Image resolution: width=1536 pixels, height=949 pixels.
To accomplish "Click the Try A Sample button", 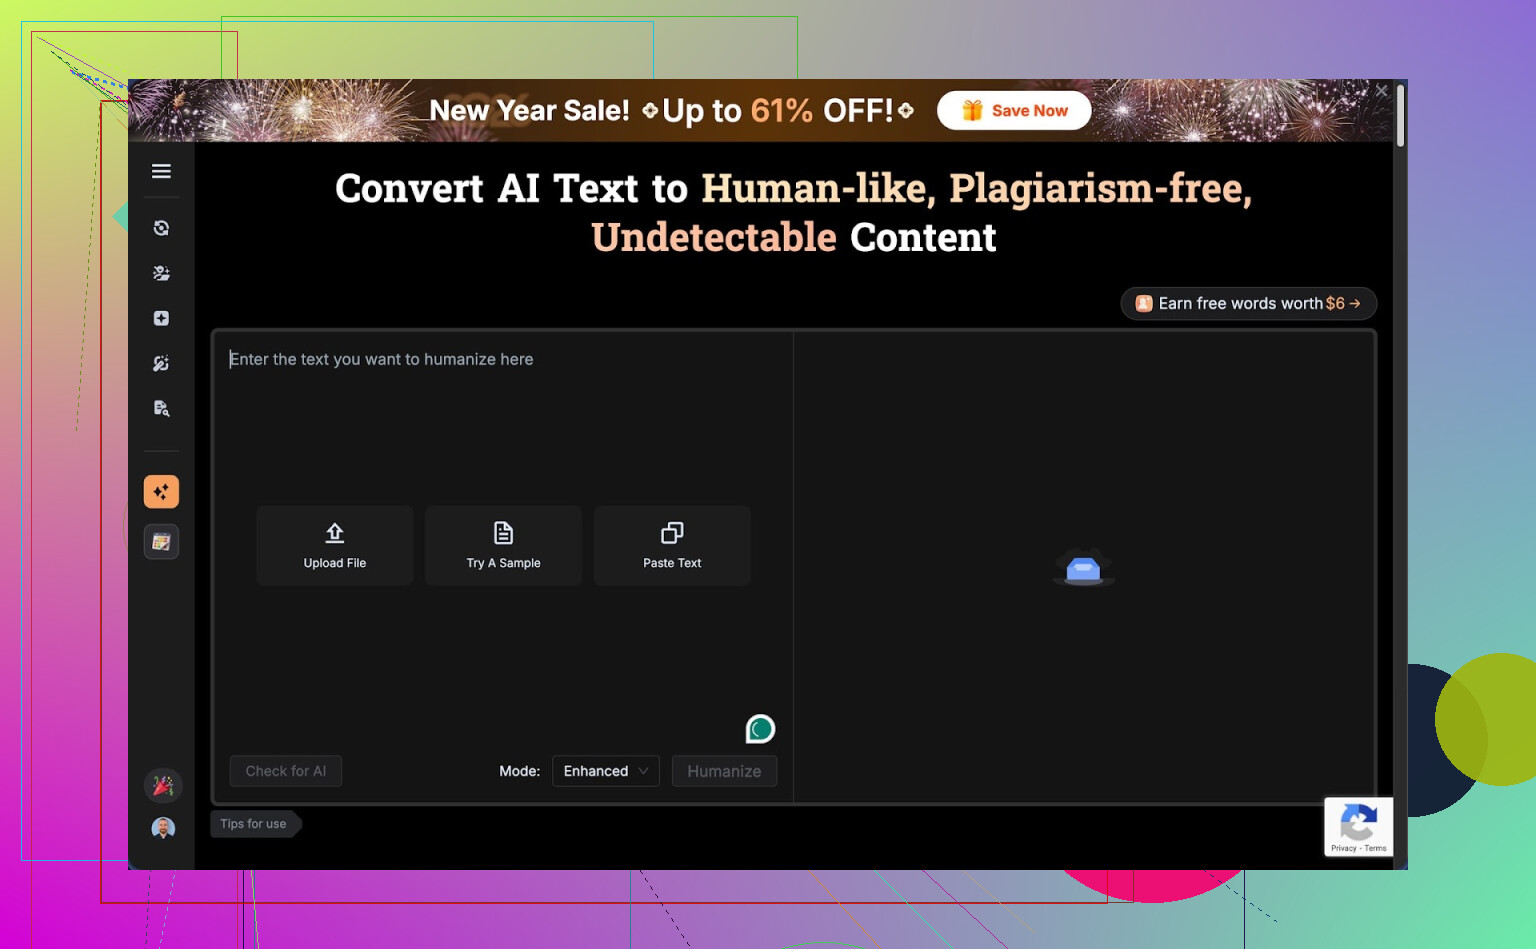I will tap(503, 545).
